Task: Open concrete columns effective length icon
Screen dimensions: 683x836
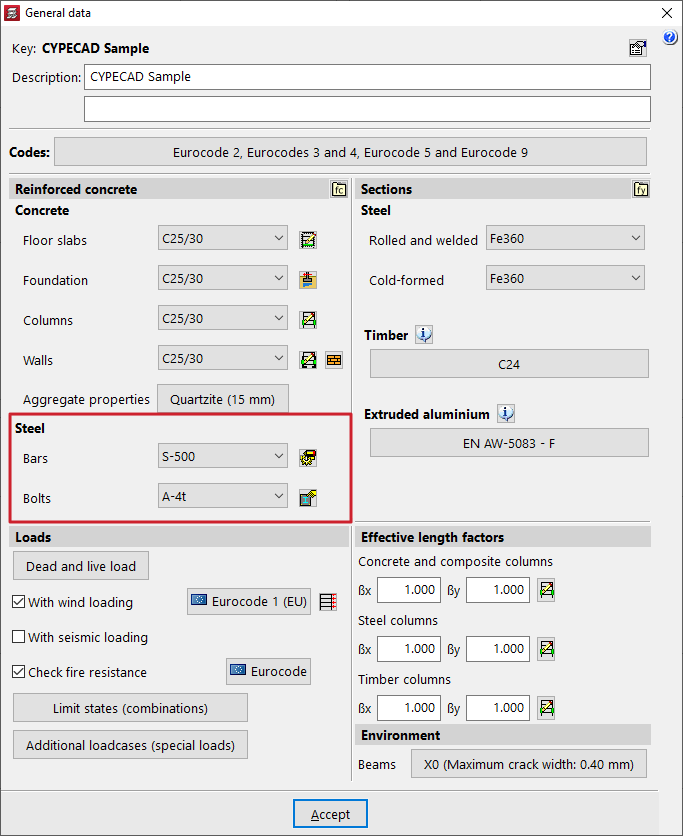Action: click(x=546, y=590)
